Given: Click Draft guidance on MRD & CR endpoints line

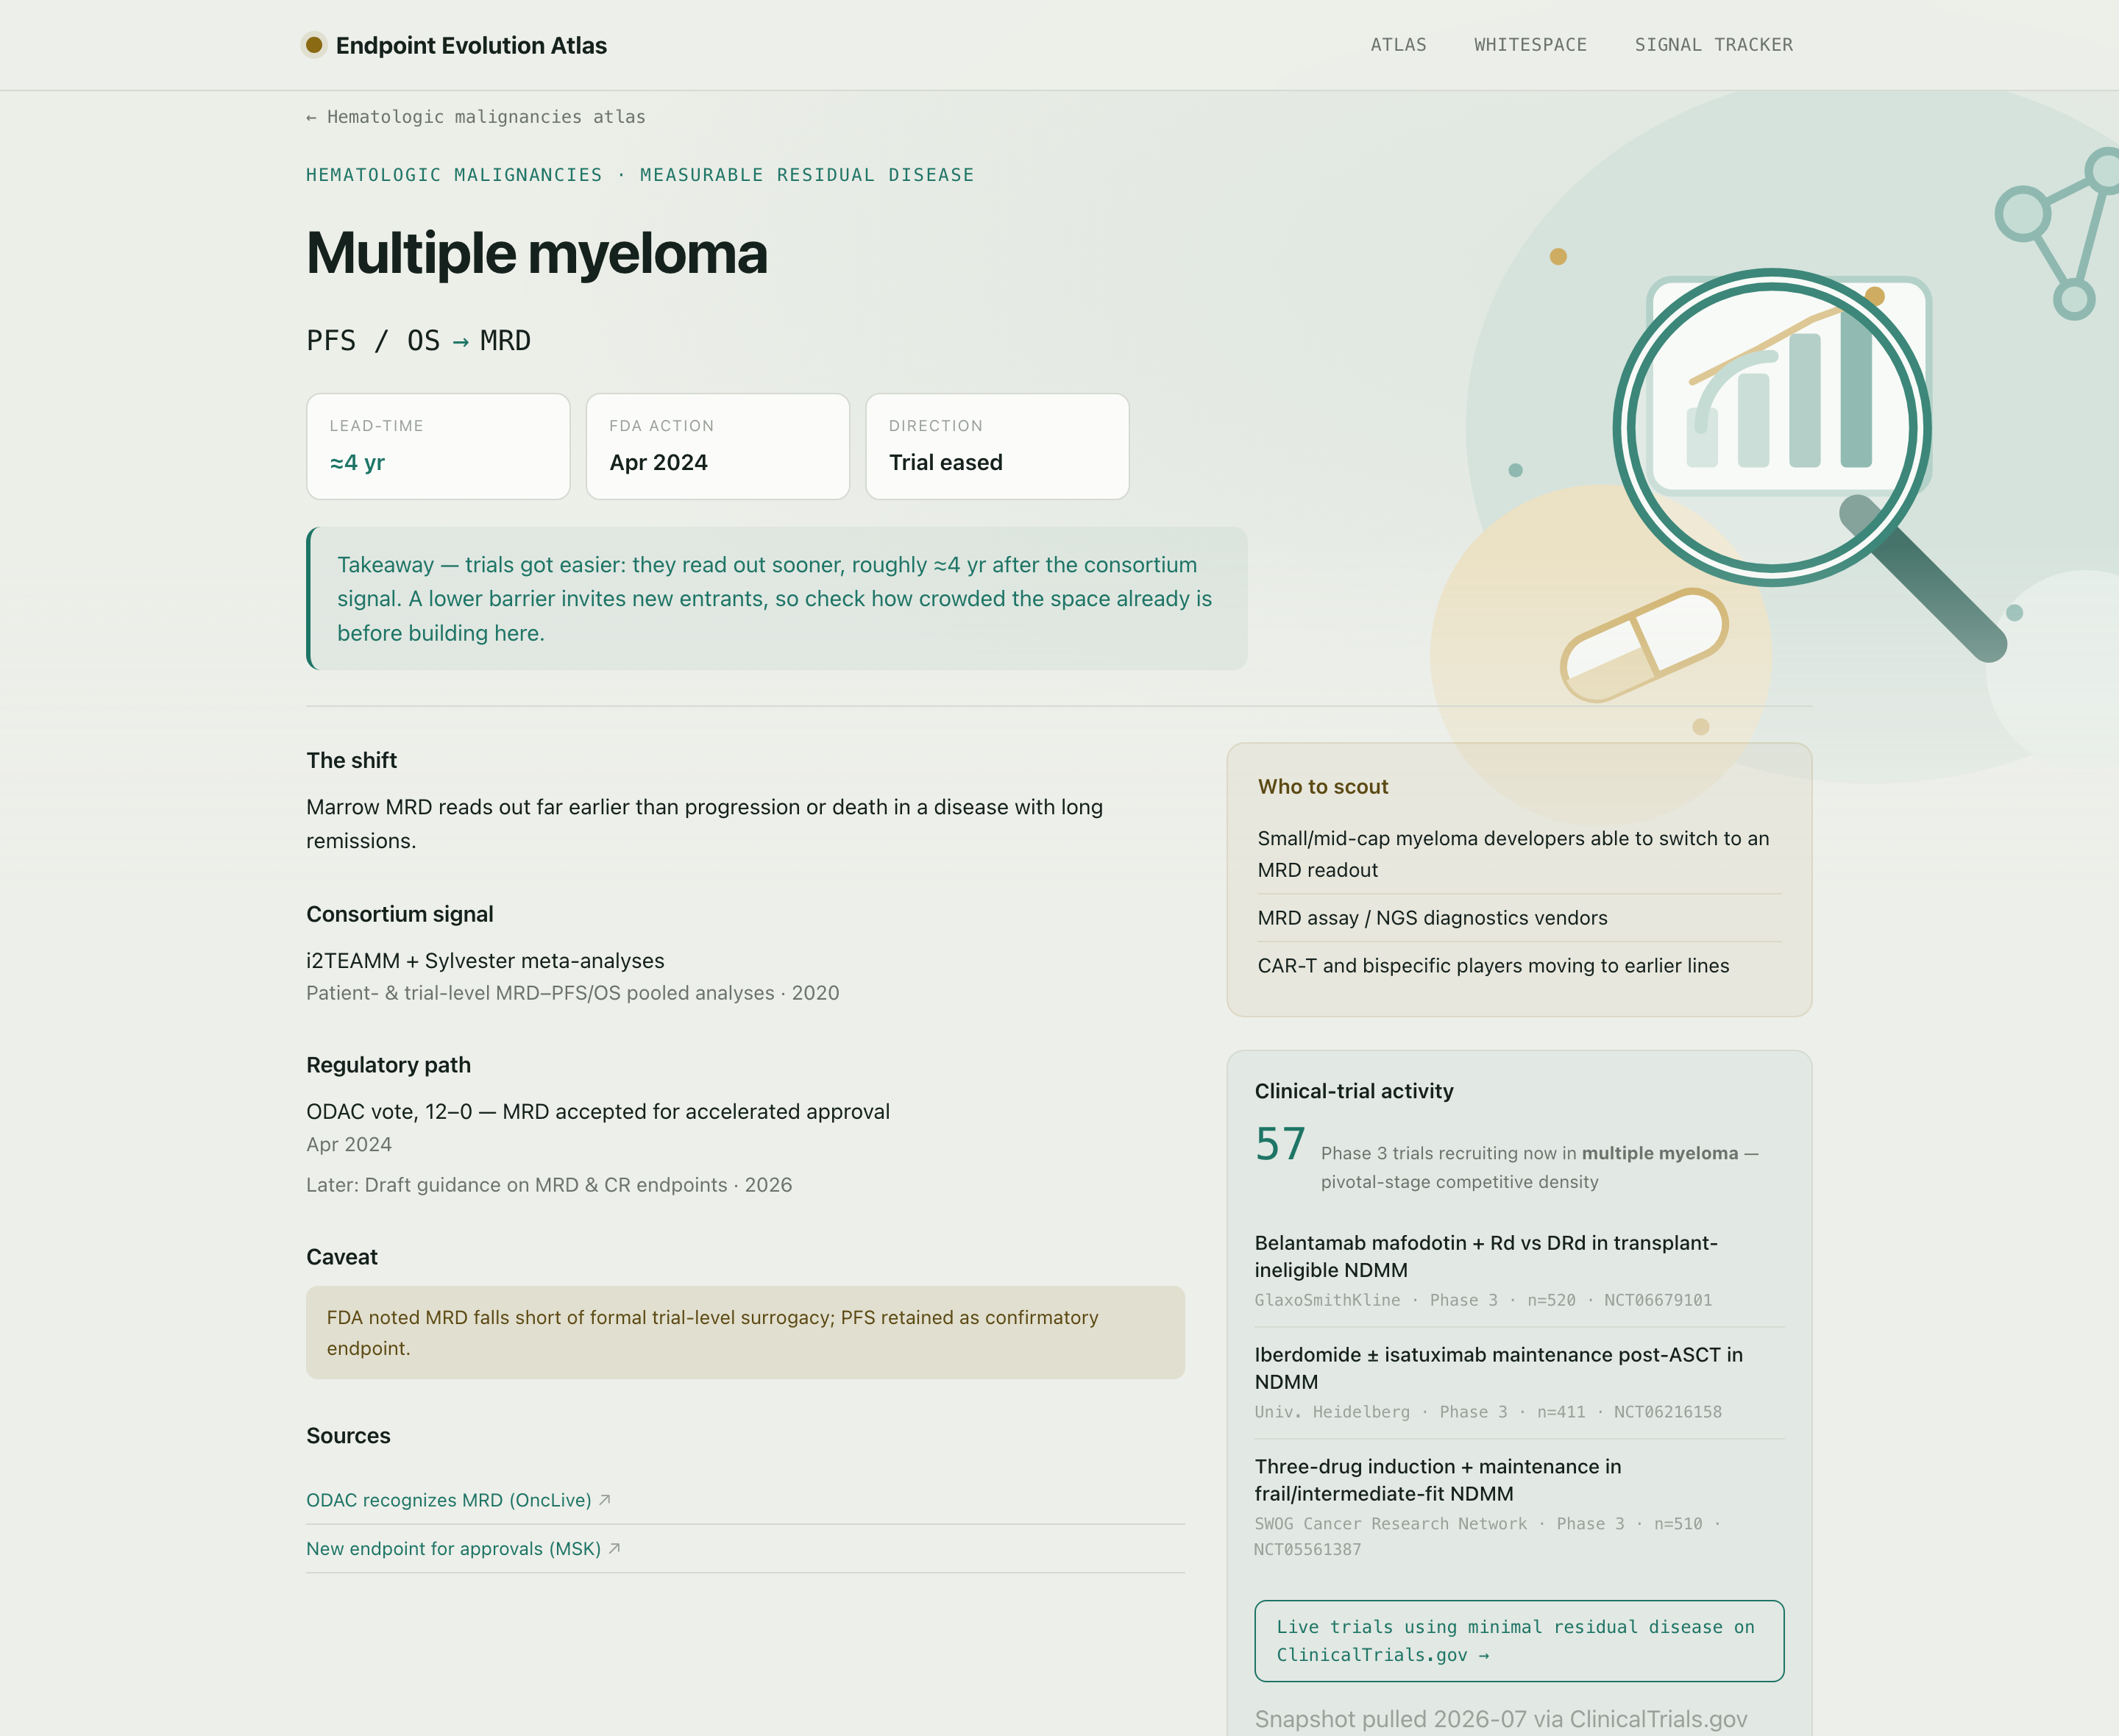Looking at the screenshot, I should coord(549,1185).
